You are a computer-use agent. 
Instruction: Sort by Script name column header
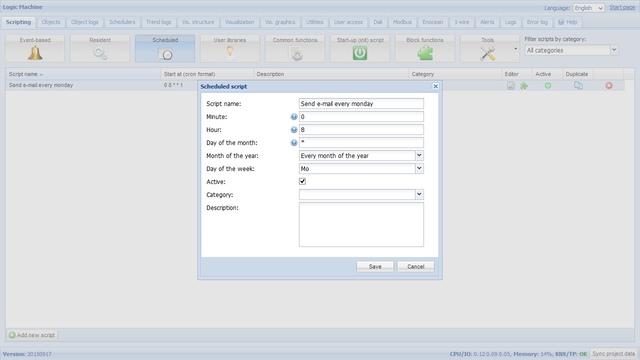tap(83, 74)
